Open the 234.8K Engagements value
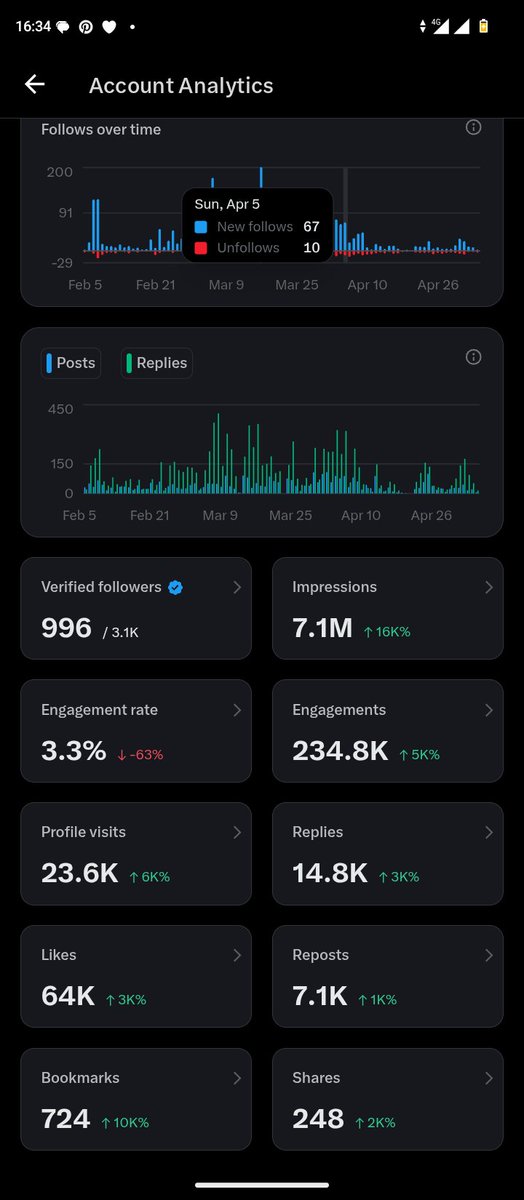This screenshot has width=524, height=1200. pyautogui.click(x=340, y=751)
